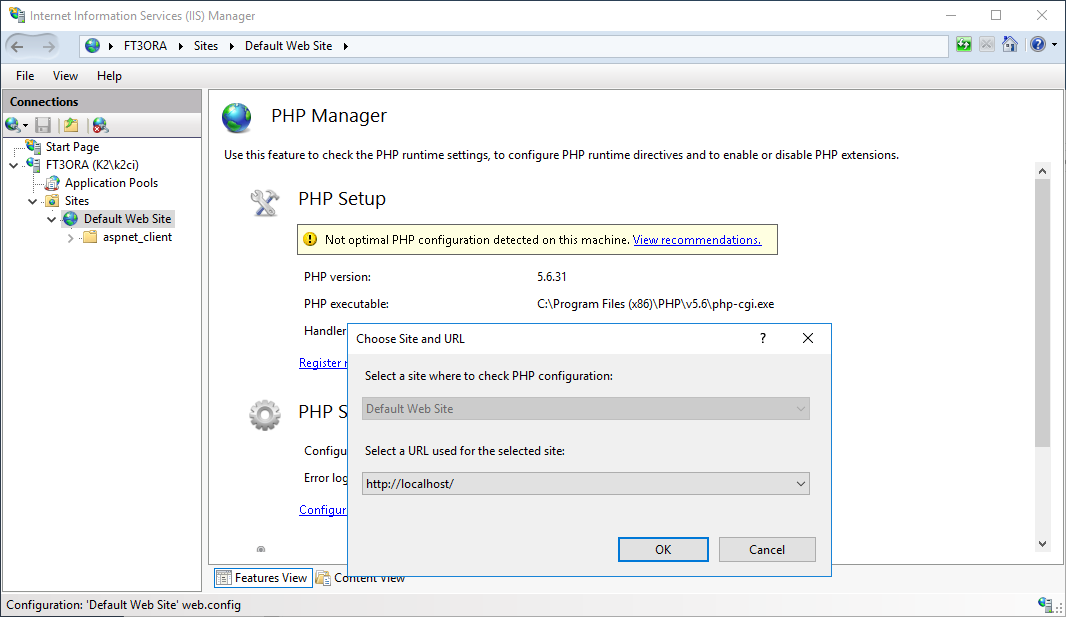Screen dimensions: 1066x617
Task: Click the status bar network icon
Action: coord(1046,604)
